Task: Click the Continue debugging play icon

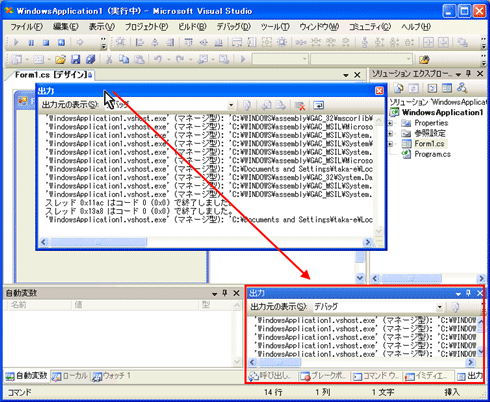Action: 16,43
